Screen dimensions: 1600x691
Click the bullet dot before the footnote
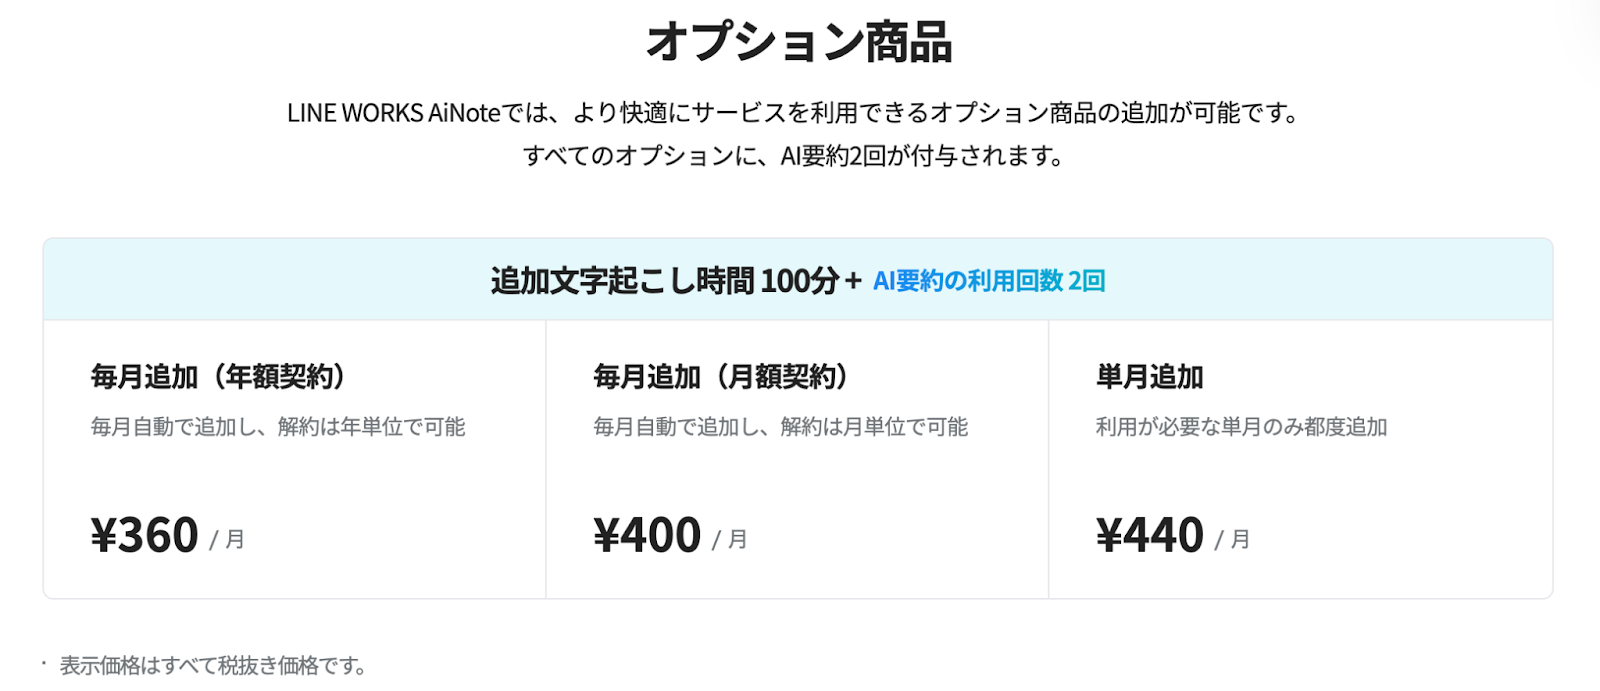click(x=45, y=662)
